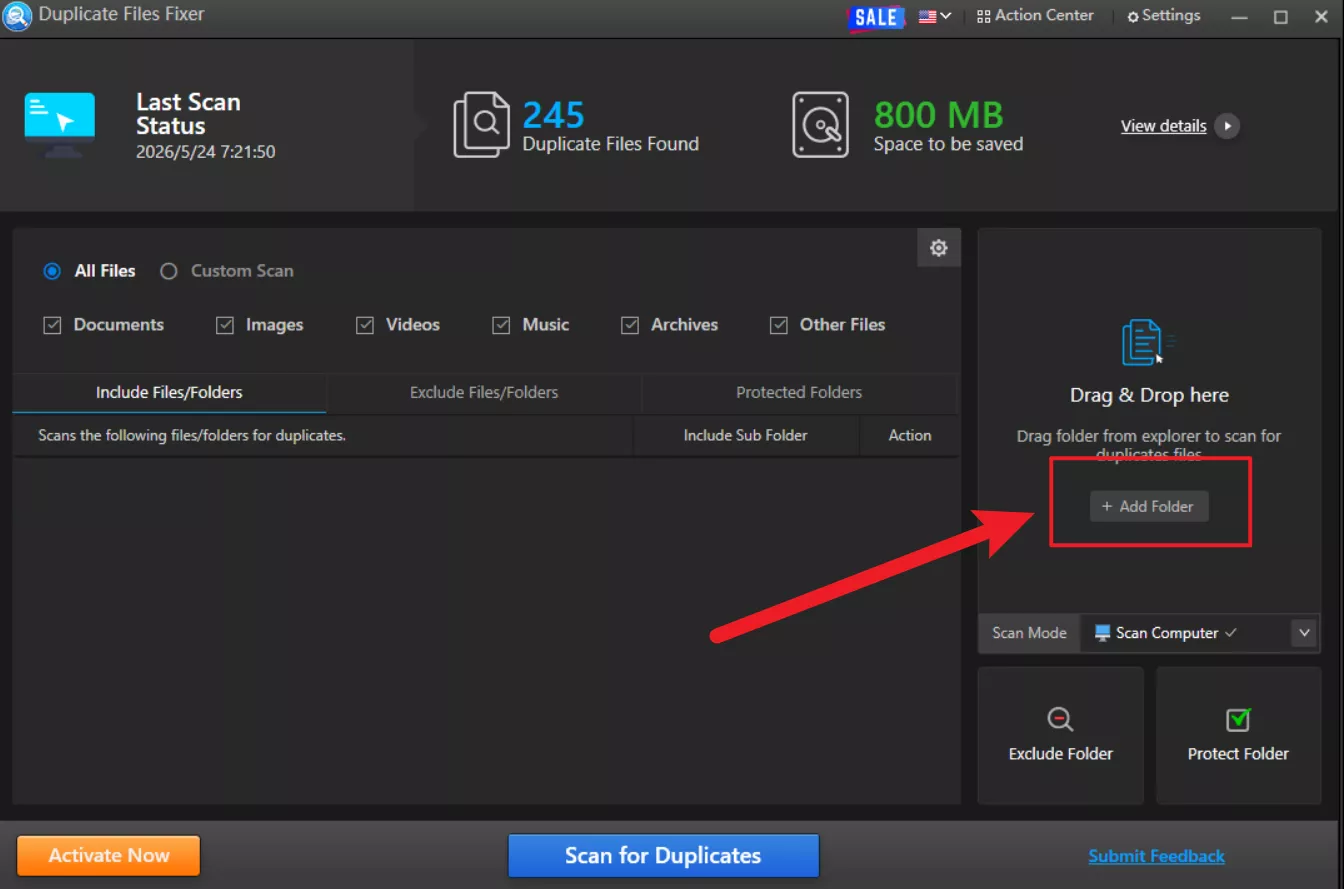Click the Activate Now button

point(109,856)
